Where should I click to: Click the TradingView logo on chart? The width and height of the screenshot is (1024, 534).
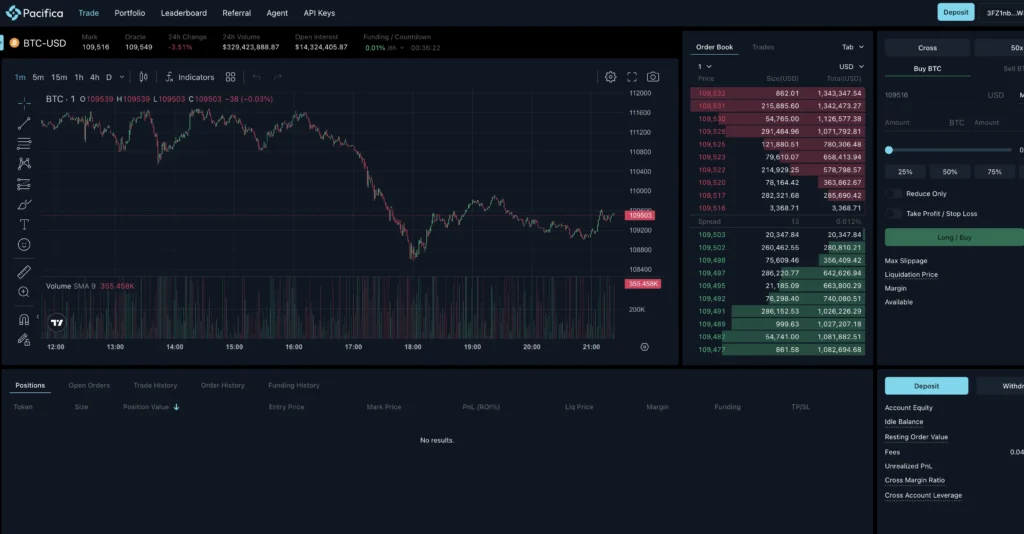pos(57,322)
